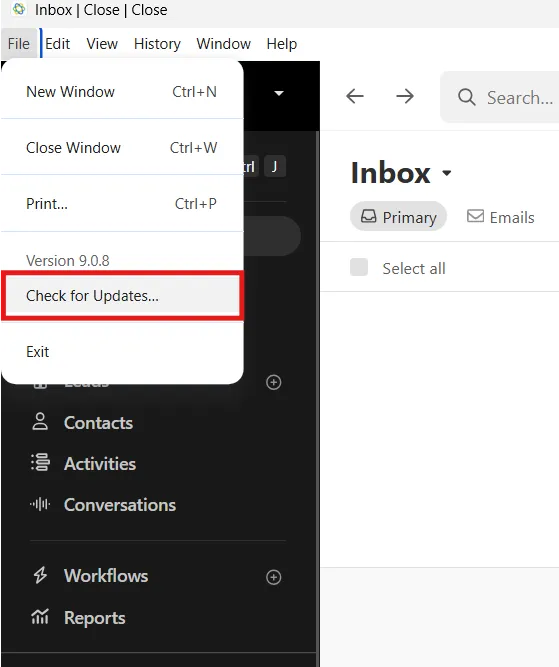Viewport: 559px width, 667px height.
Task: Choose Exit from the File menu
Action: (x=122, y=352)
